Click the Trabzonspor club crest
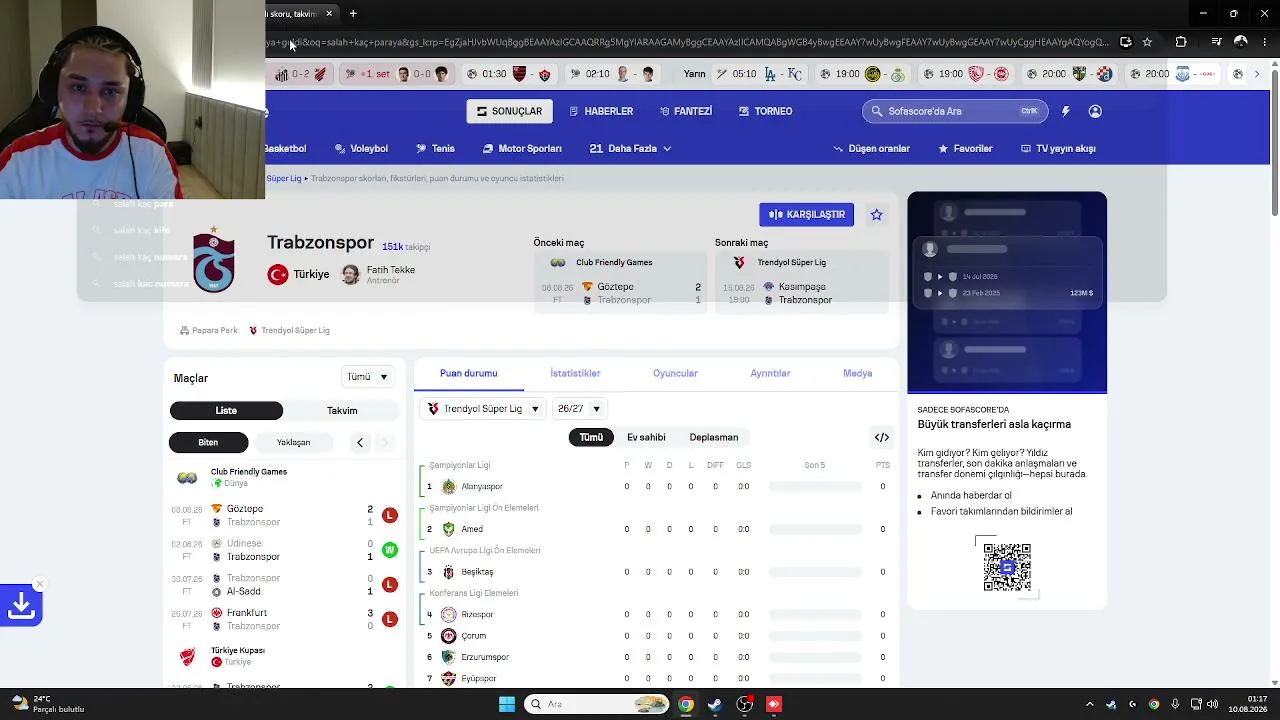Viewport: 1280px width, 720px height. tap(213, 260)
